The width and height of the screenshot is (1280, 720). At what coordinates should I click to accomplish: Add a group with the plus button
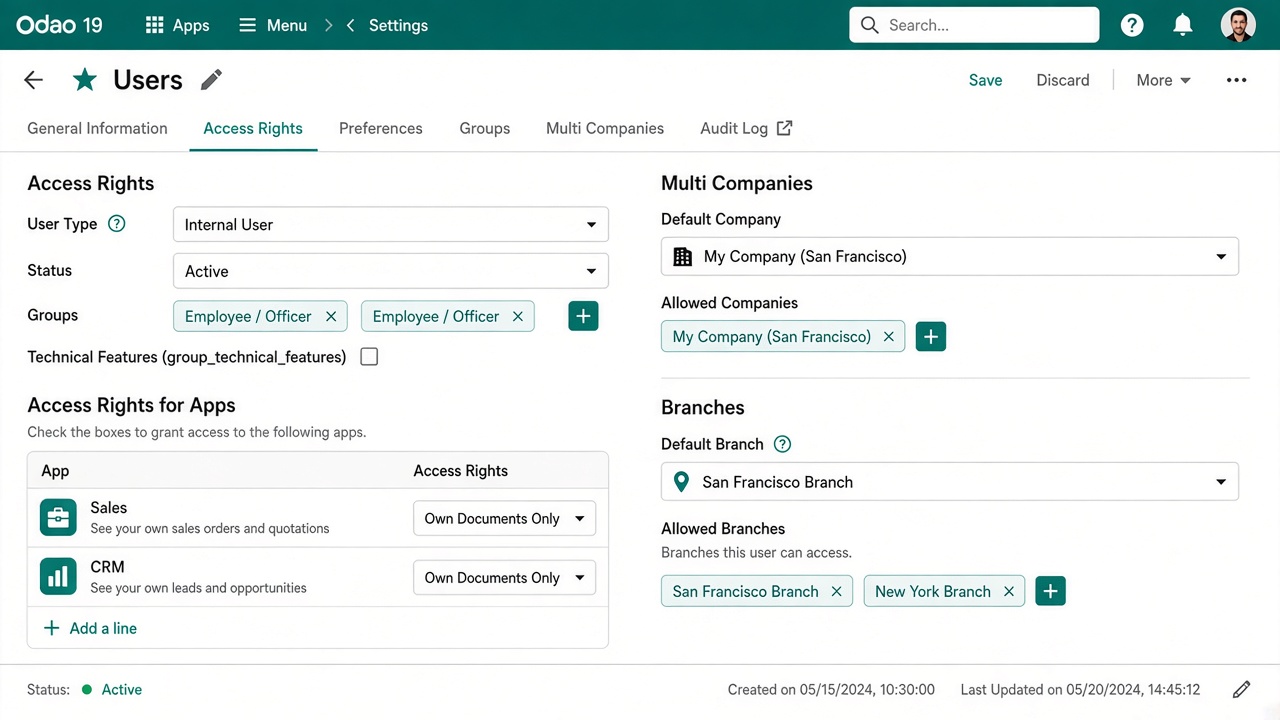584,316
